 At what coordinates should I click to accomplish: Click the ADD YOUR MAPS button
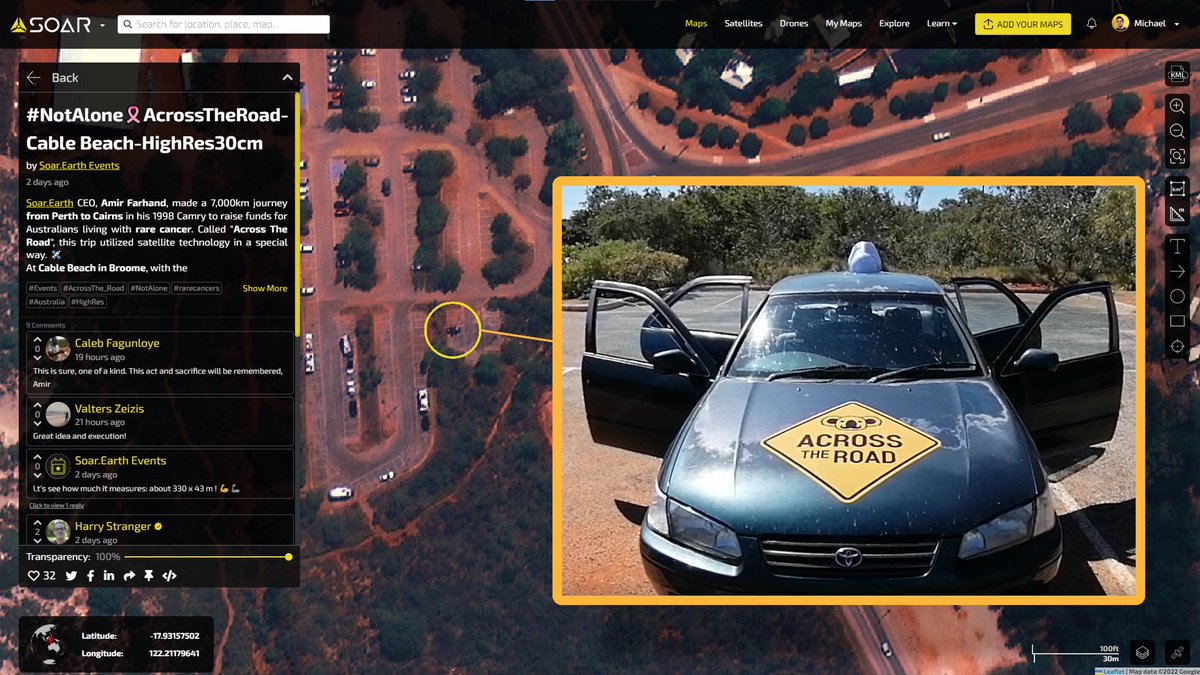pos(1022,24)
